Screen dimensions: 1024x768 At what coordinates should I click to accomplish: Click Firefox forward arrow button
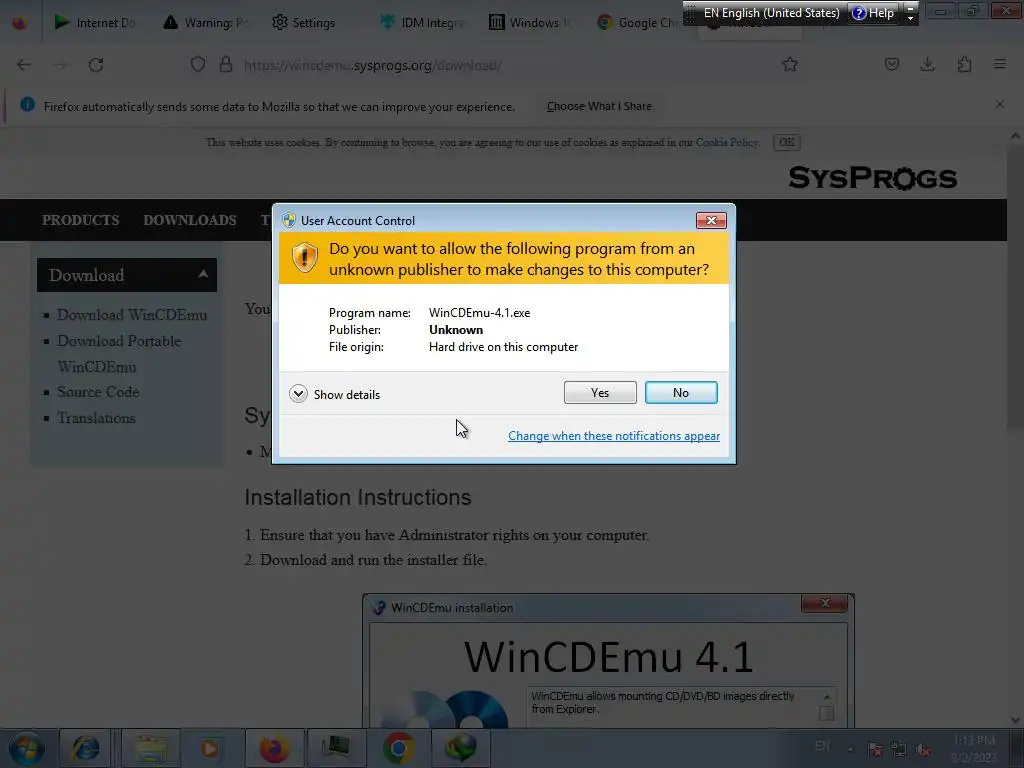tap(60, 65)
